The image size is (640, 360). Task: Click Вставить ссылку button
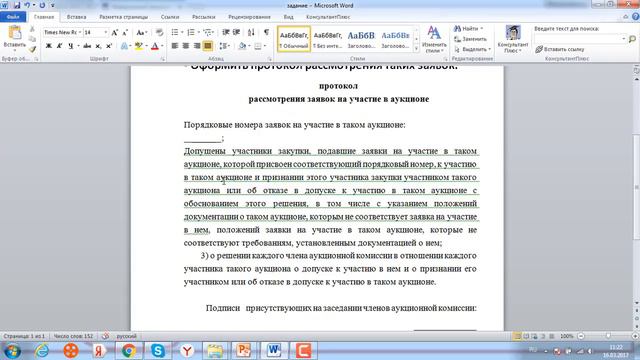pyautogui.click(x=560, y=49)
